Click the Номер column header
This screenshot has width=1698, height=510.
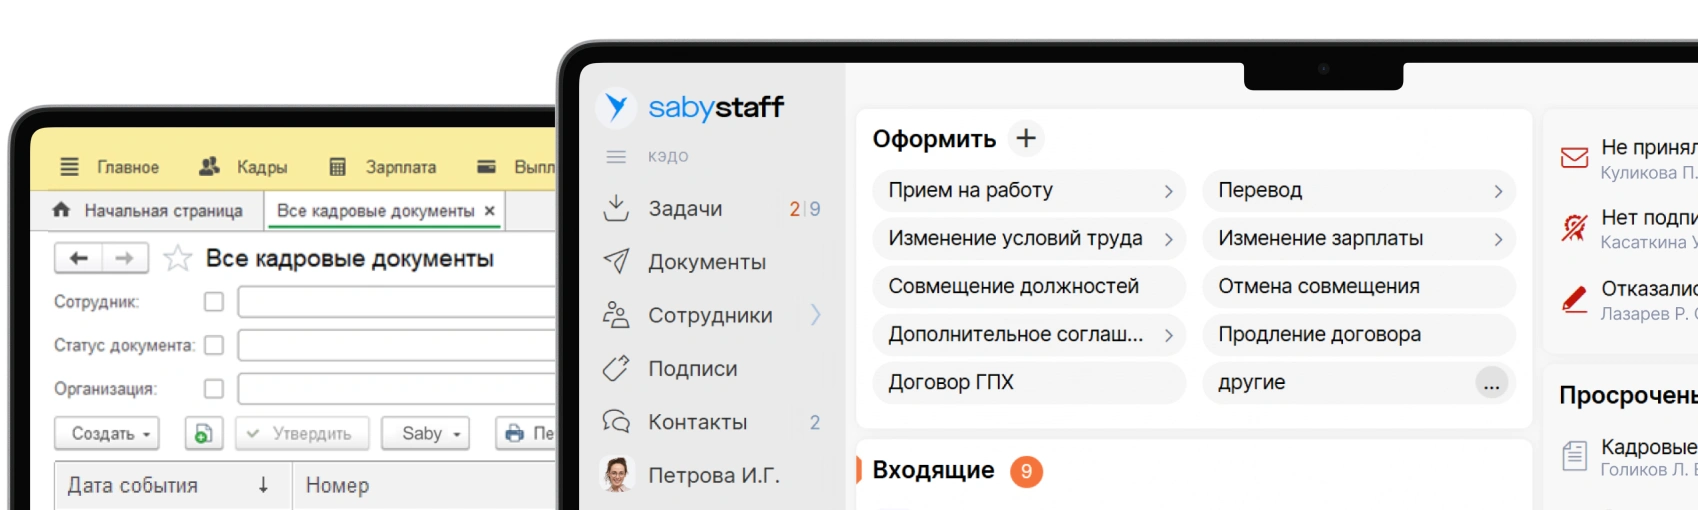(x=337, y=485)
